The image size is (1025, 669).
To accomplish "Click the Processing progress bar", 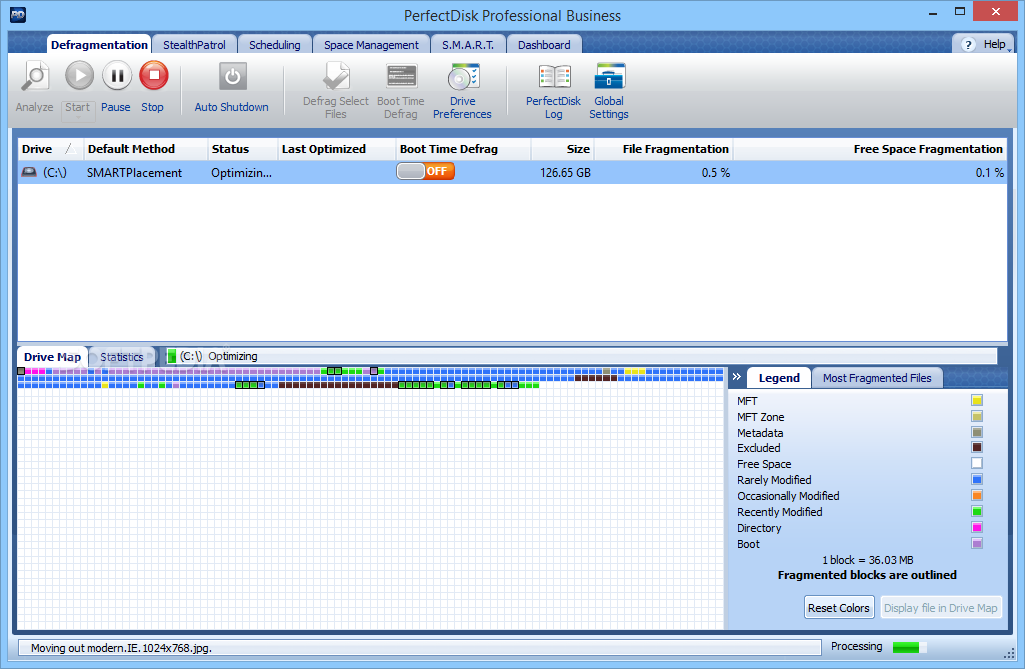I will 909,647.
